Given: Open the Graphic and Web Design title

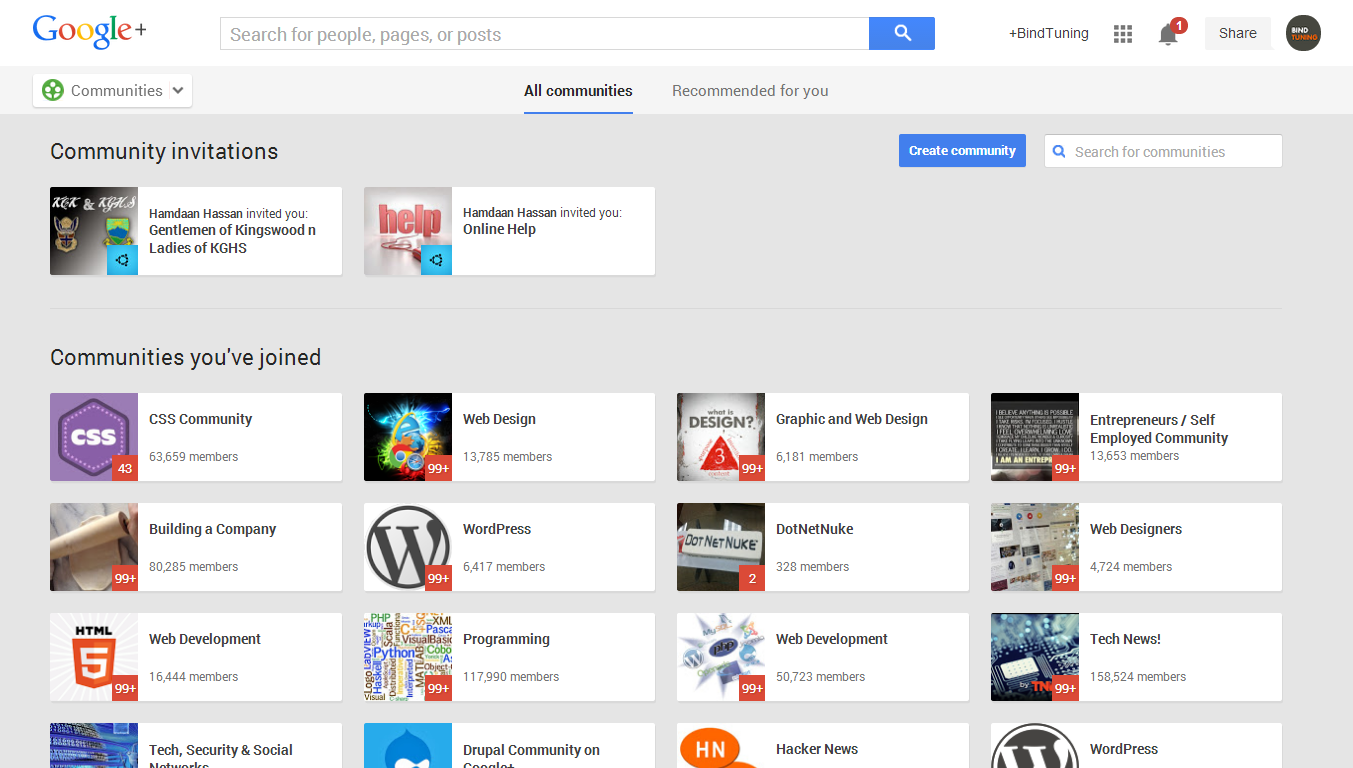Looking at the screenshot, I should tap(852, 419).
